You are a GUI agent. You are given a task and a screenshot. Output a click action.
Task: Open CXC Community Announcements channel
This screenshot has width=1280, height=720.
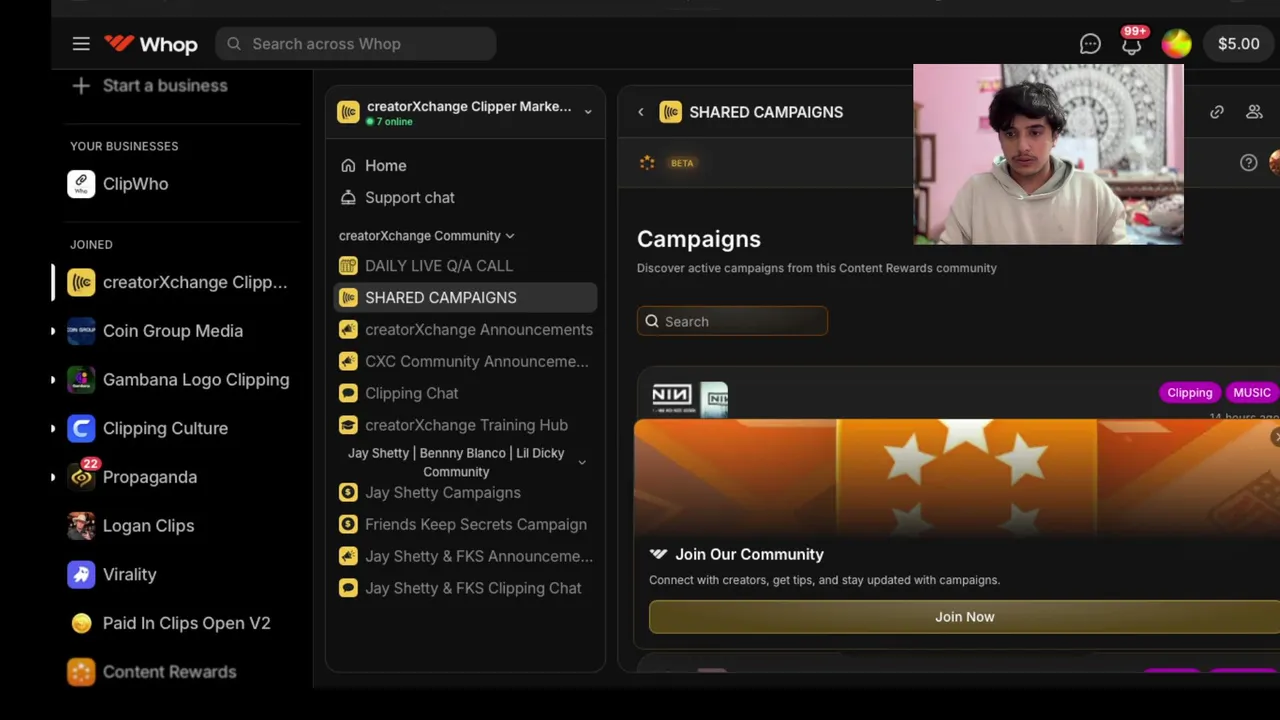[465, 362]
